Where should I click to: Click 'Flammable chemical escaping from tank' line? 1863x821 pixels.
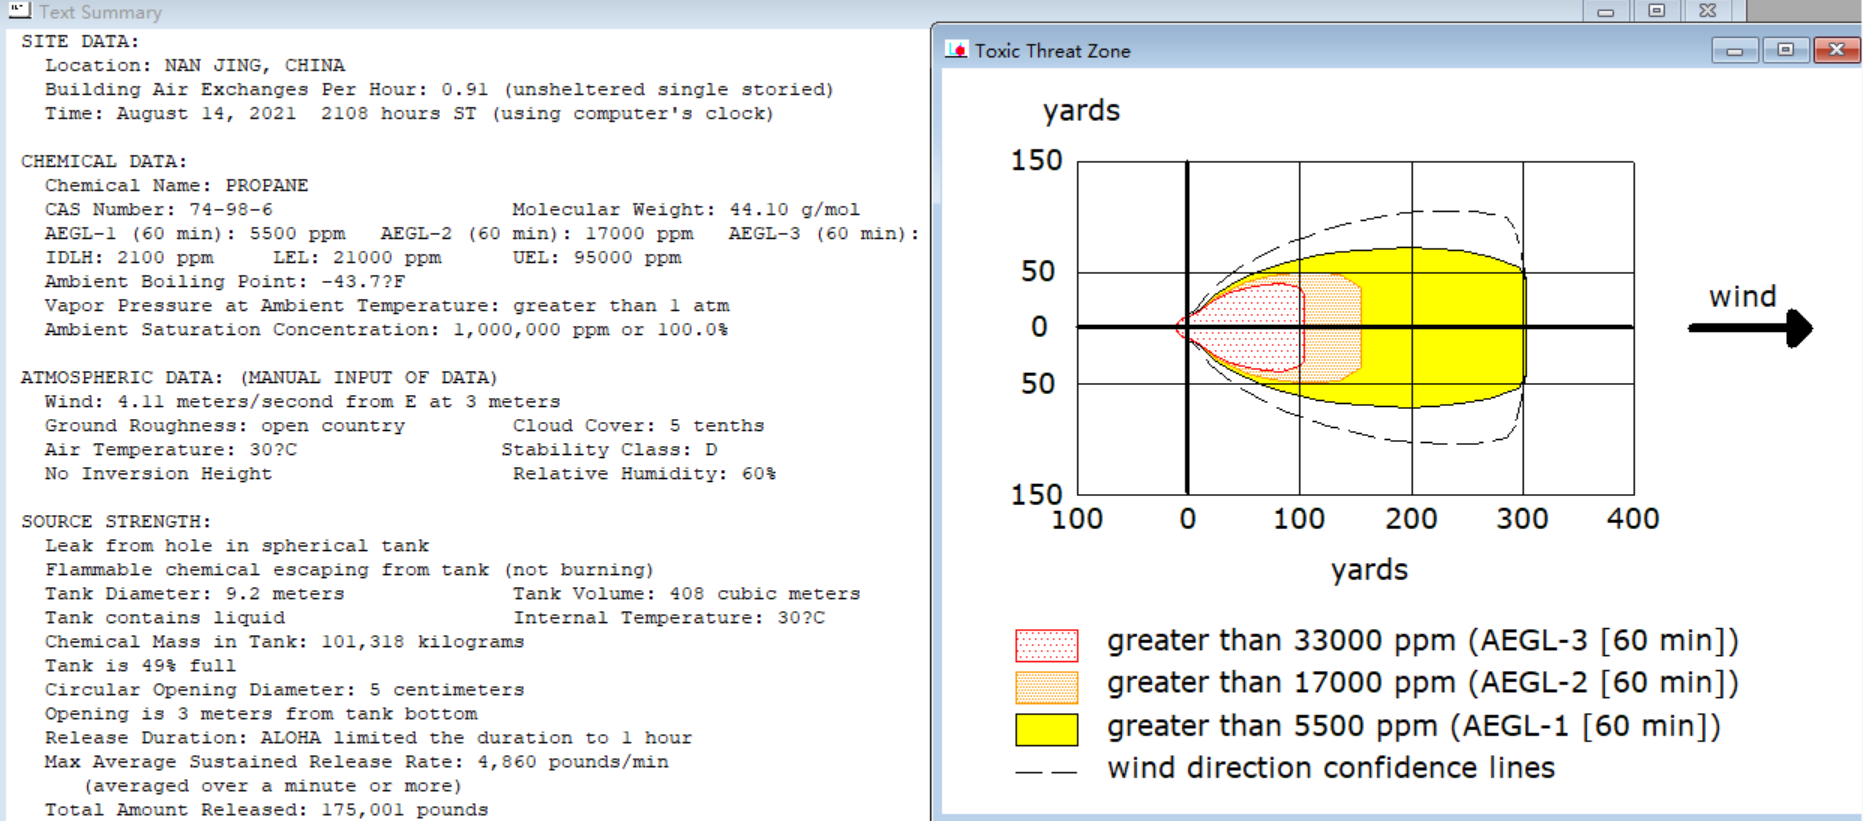pyautogui.click(x=349, y=569)
